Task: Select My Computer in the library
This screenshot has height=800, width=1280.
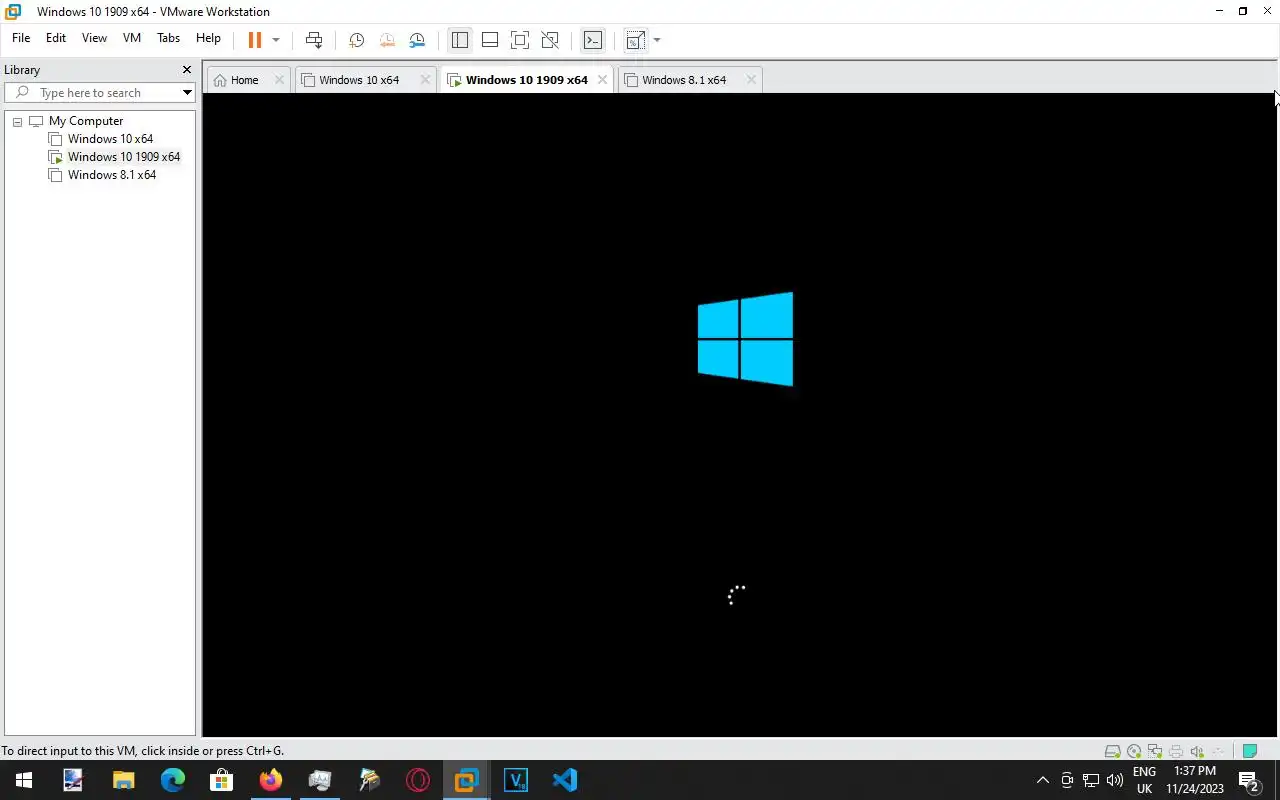Action: tap(86, 121)
